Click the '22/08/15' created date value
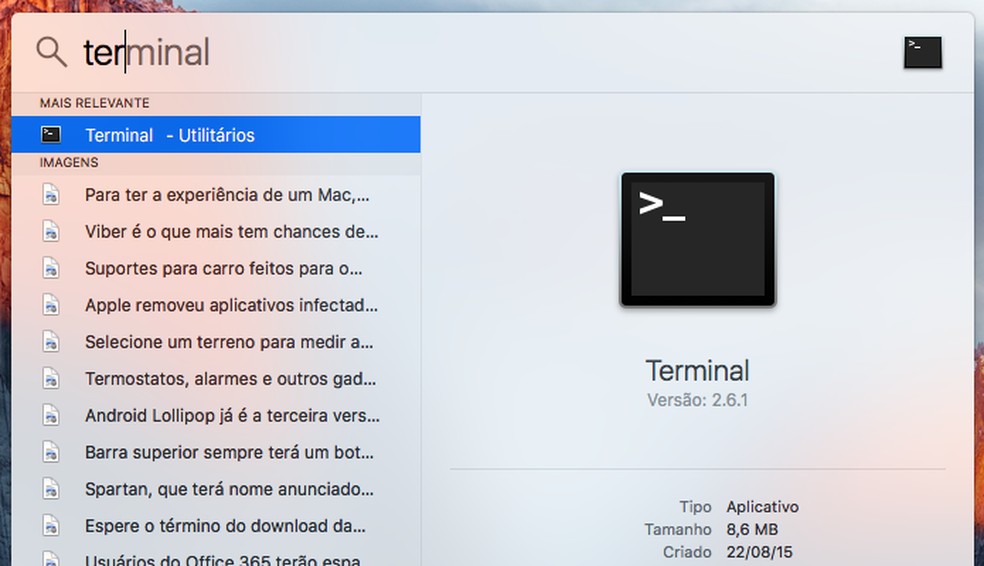Screen dimensions: 984x566 (x=759, y=552)
